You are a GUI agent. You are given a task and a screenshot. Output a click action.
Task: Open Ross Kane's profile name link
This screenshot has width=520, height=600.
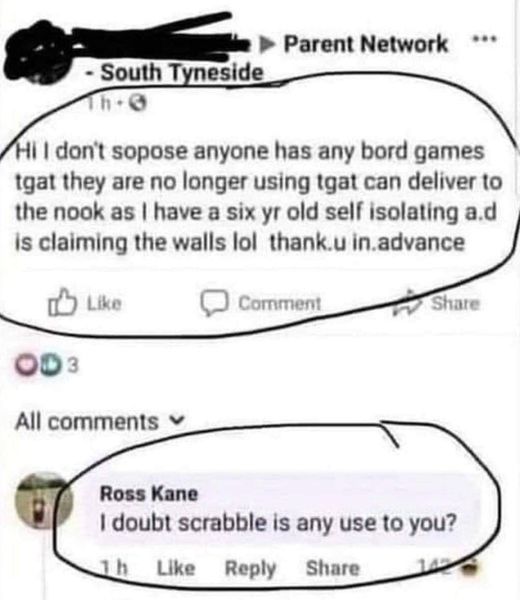point(148,493)
